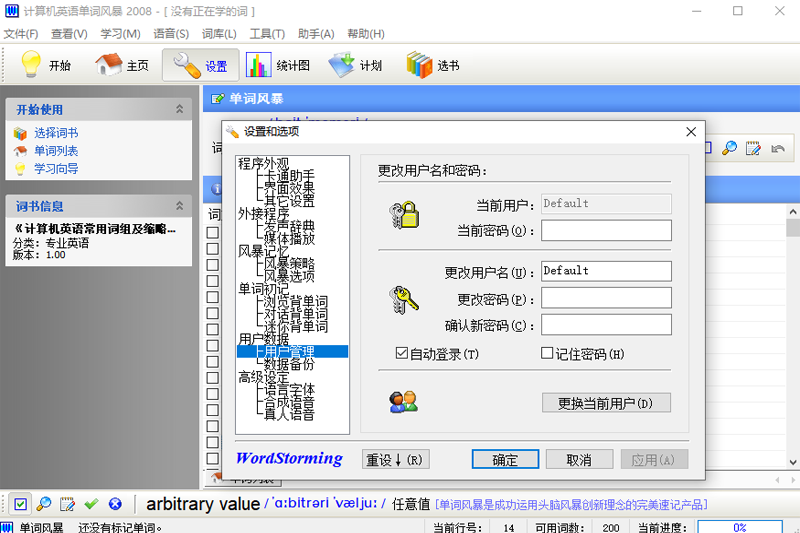Select 用户数据 in settings tree
The height and width of the screenshot is (533, 800).
pos(264,339)
